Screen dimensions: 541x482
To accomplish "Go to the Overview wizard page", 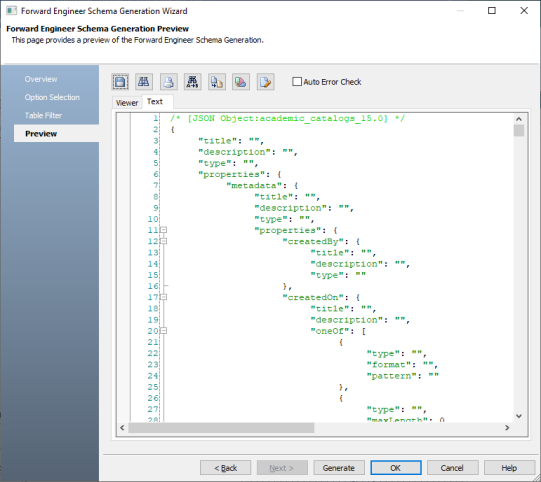I will coord(41,79).
